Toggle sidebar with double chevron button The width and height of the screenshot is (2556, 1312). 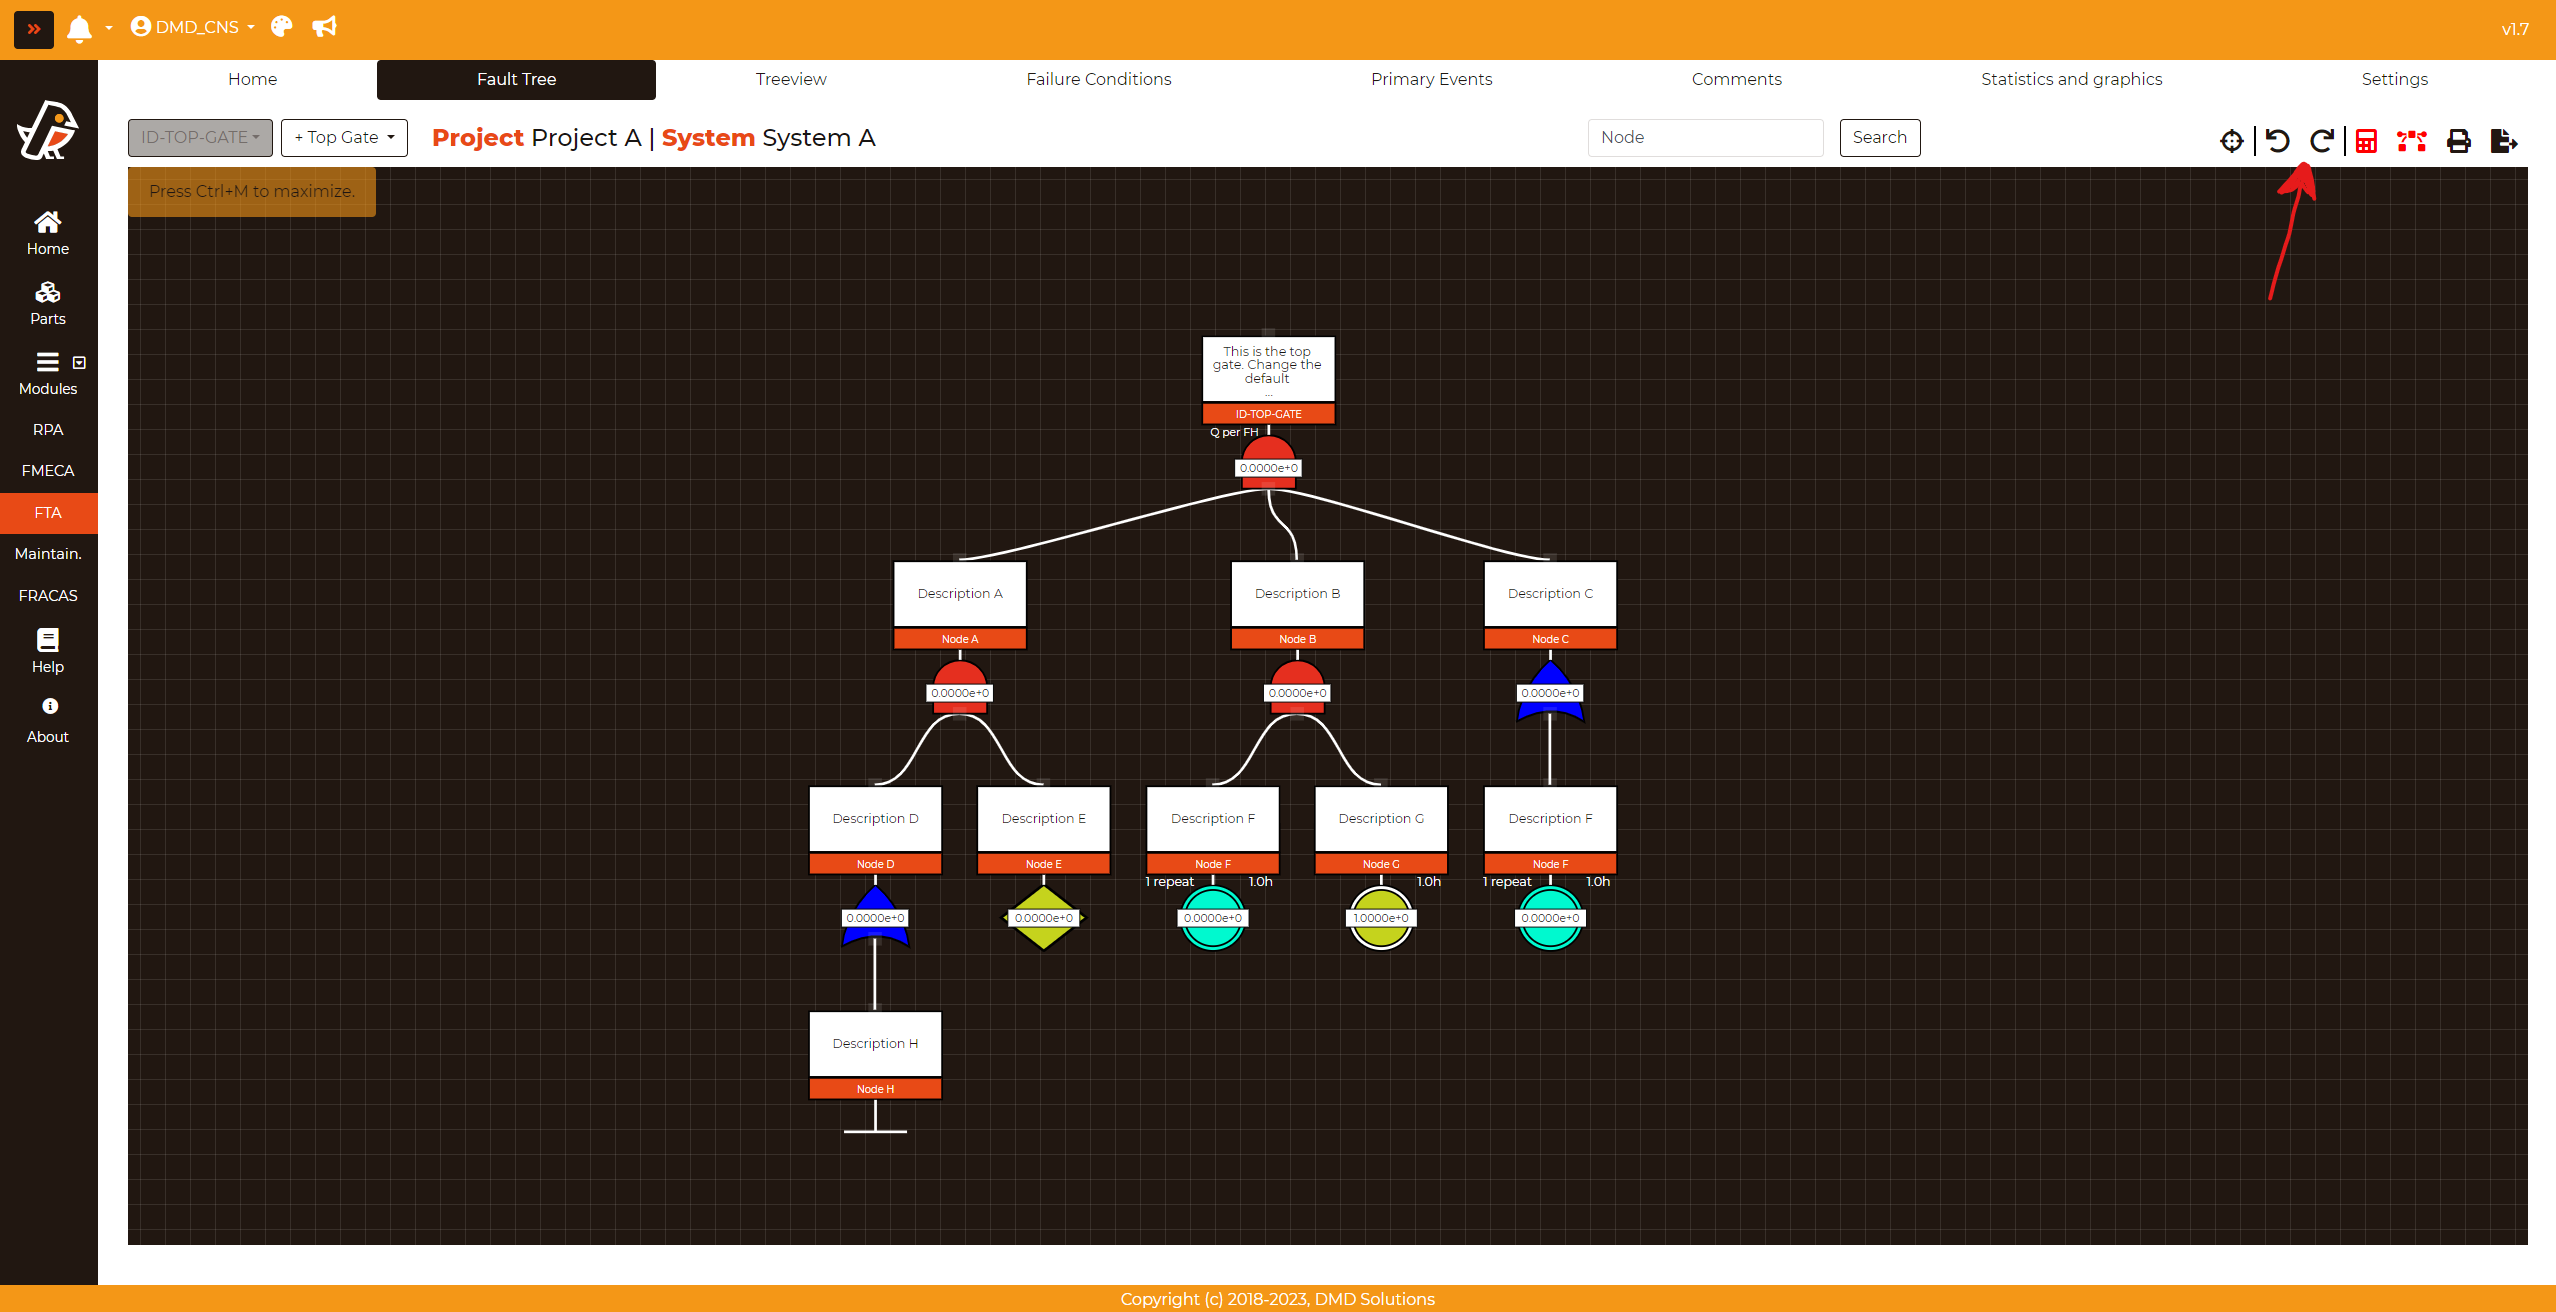coord(33,29)
